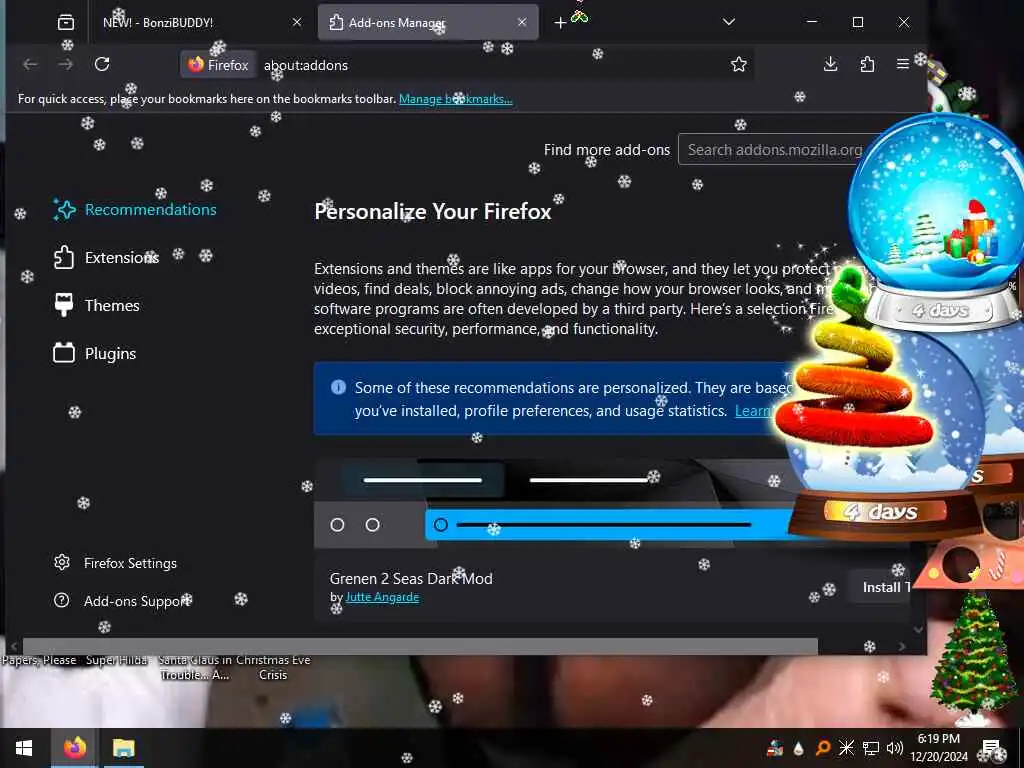Open File Explorer from the taskbar
The width and height of the screenshot is (1024, 768).
click(x=123, y=748)
